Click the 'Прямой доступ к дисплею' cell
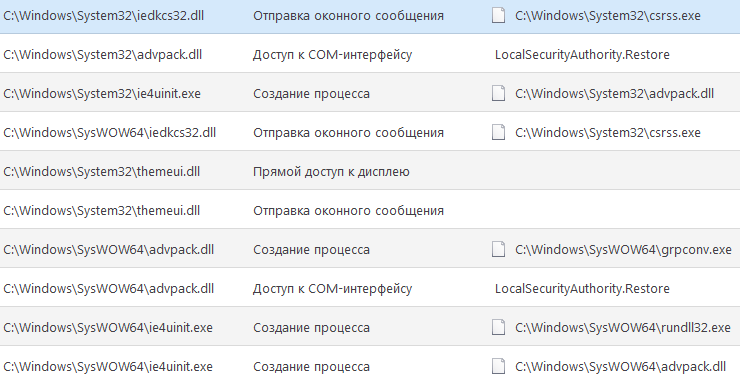740x381 pixels. point(331,172)
